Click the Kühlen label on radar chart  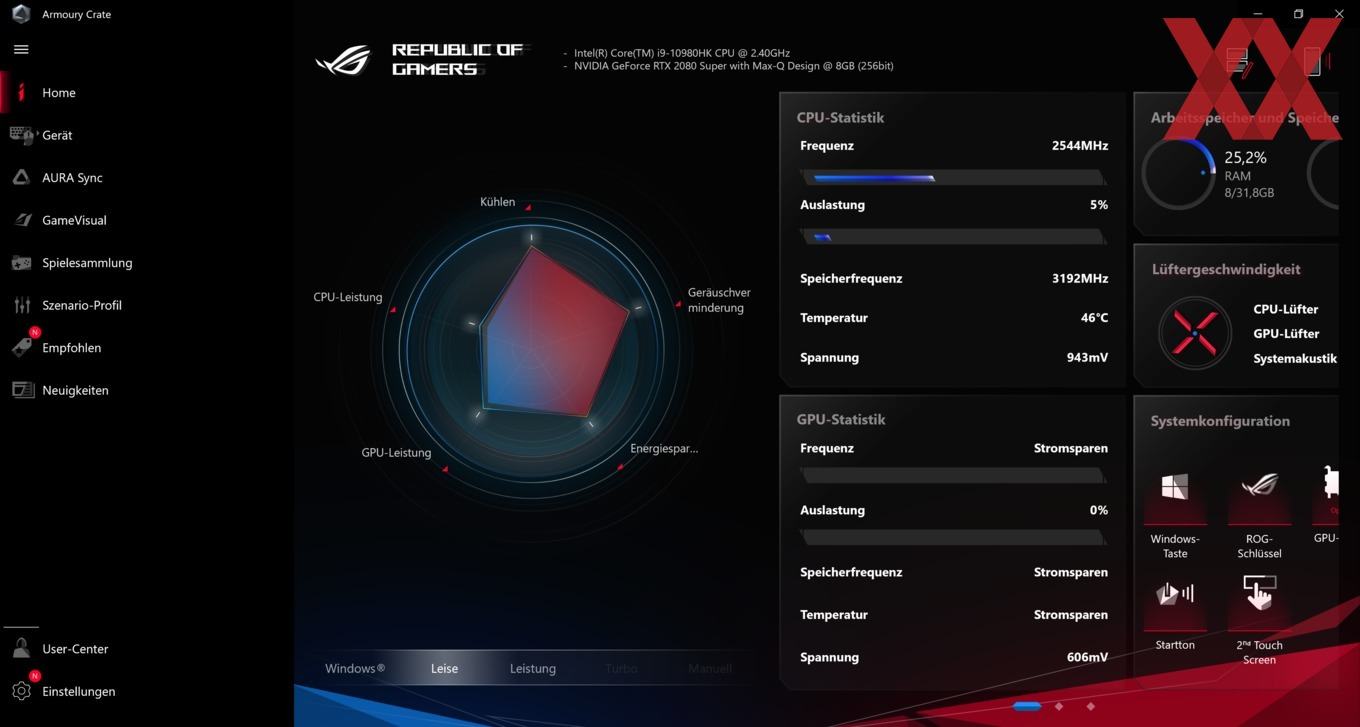(x=497, y=202)
